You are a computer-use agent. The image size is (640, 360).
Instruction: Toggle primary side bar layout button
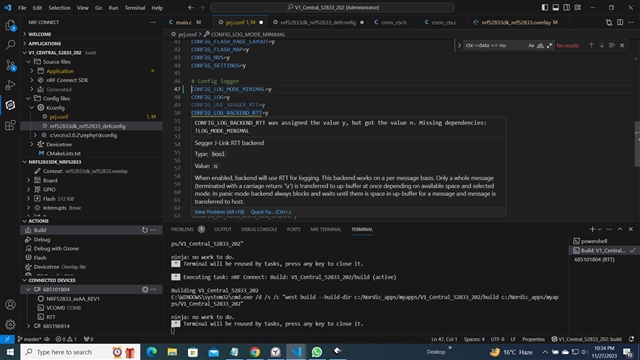point(545,7)
